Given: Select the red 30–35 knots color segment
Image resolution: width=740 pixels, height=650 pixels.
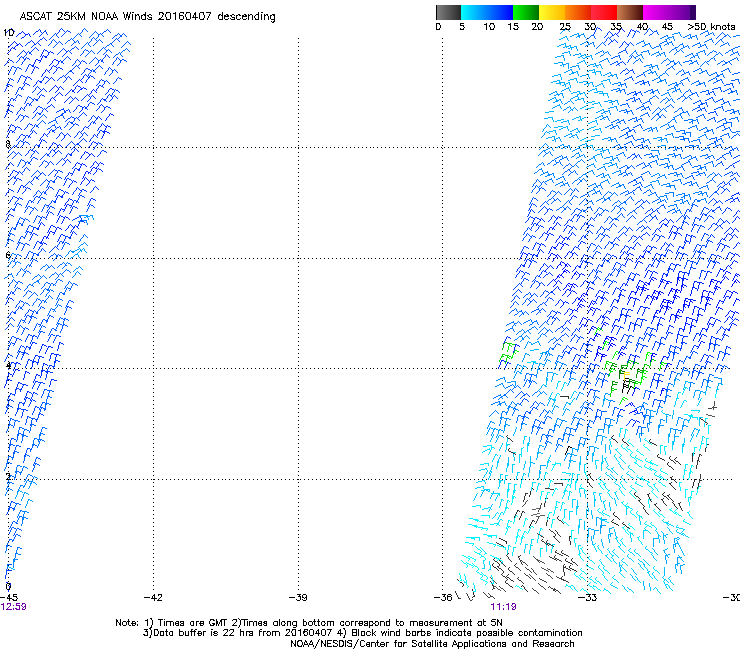Looking at the screenshot, I should (604, 12).
